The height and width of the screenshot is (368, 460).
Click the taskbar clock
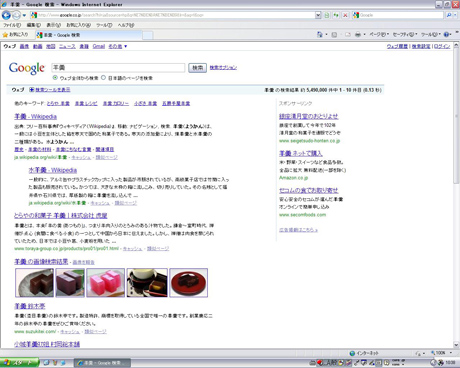[450, 362]
